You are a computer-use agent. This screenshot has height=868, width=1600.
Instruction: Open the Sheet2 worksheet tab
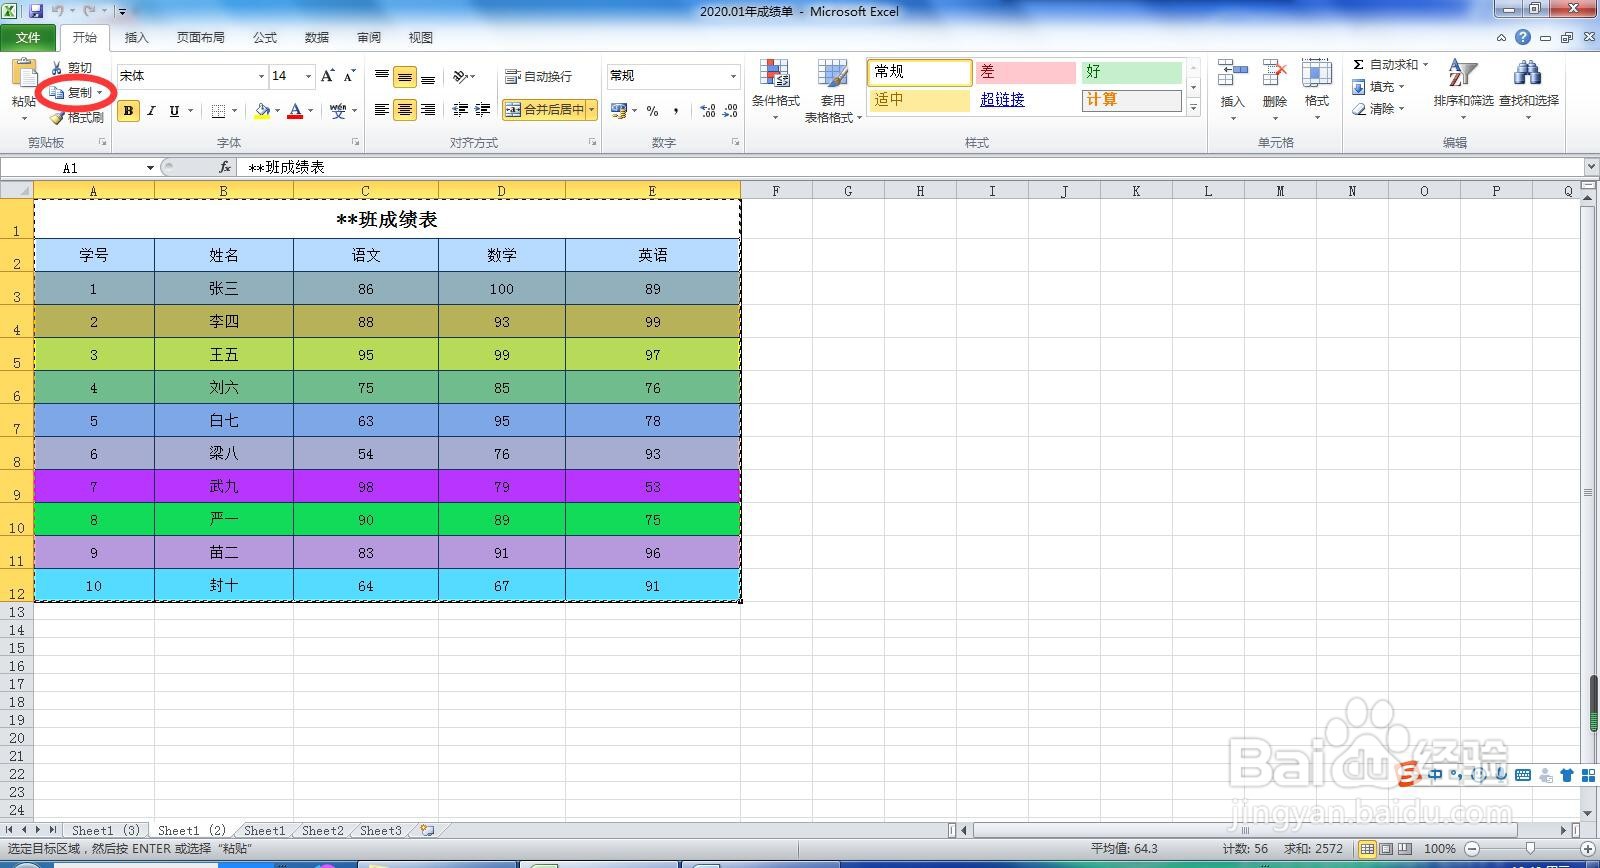[322, 830]
